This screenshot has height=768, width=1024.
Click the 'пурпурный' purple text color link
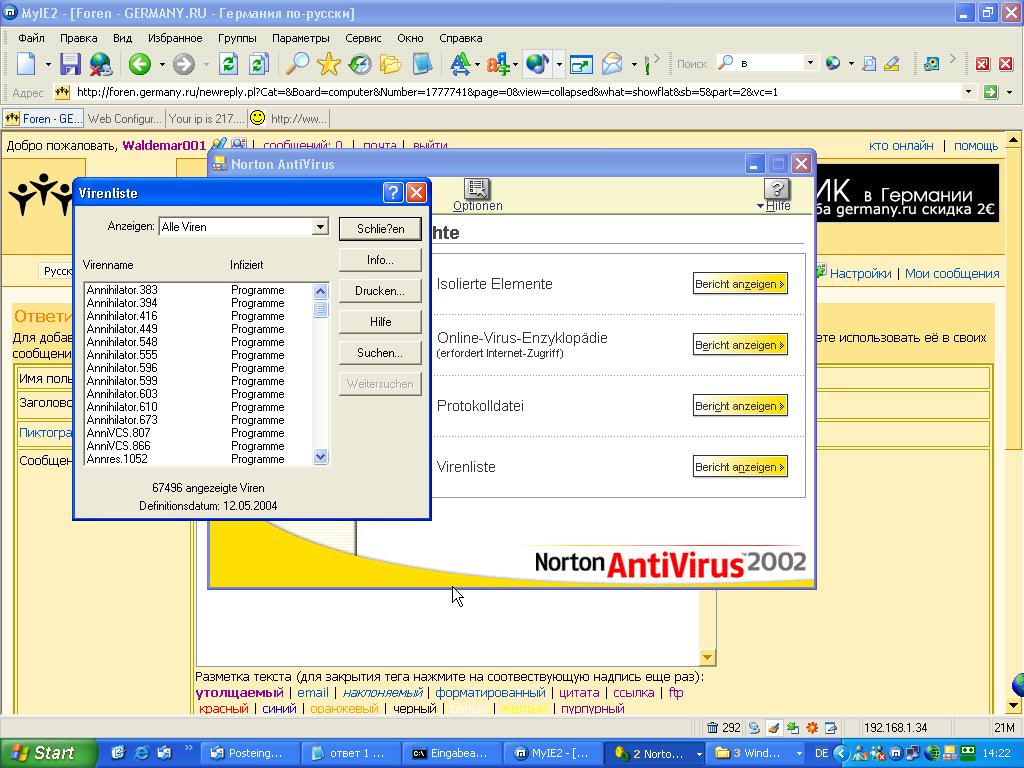[x=593, y=709]
